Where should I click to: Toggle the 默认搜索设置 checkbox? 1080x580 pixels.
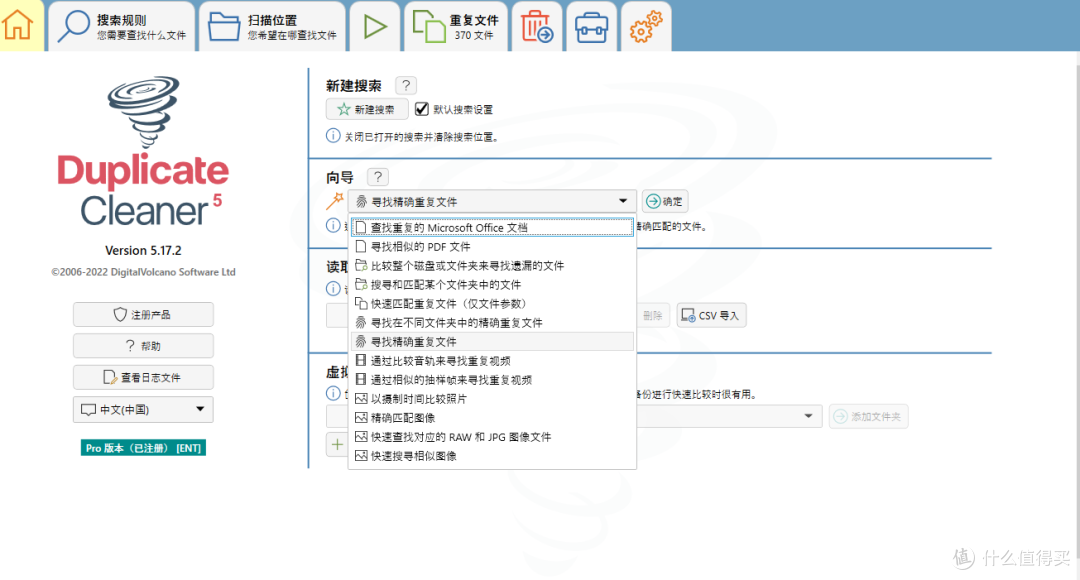pos(422,110)
